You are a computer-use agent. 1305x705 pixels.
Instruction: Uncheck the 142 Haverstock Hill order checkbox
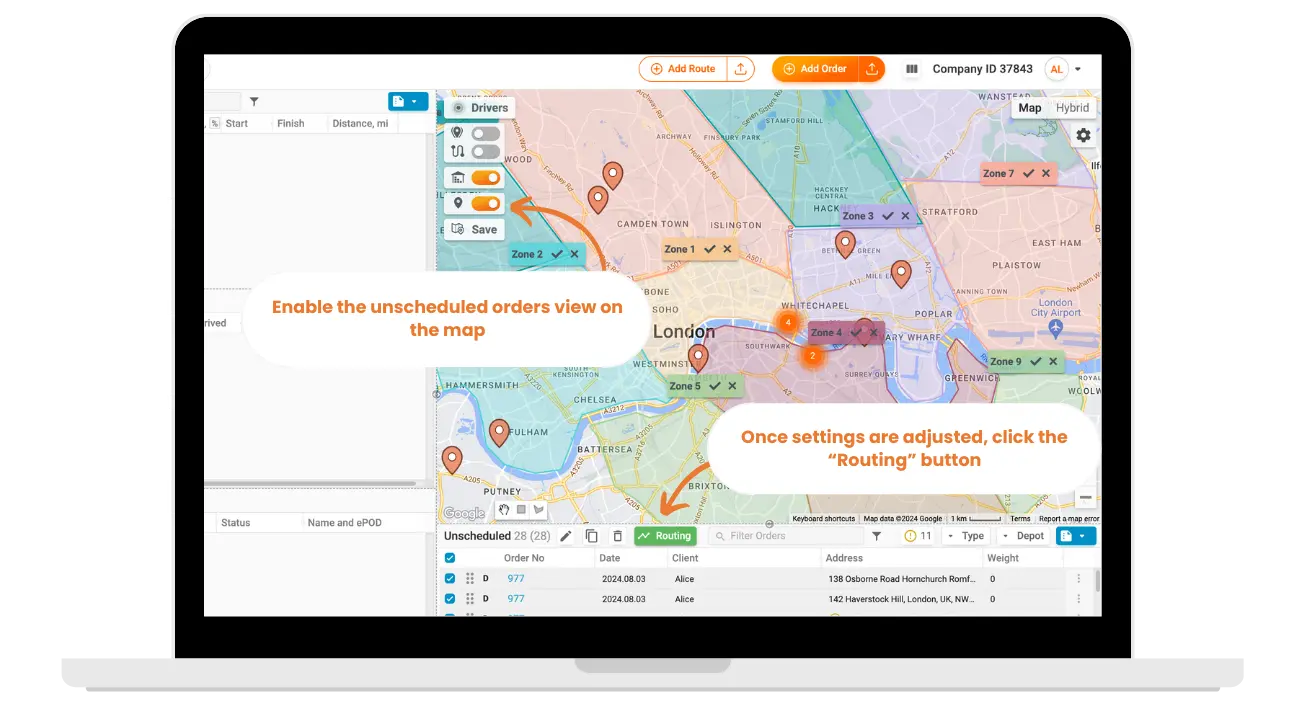[450, 599]
